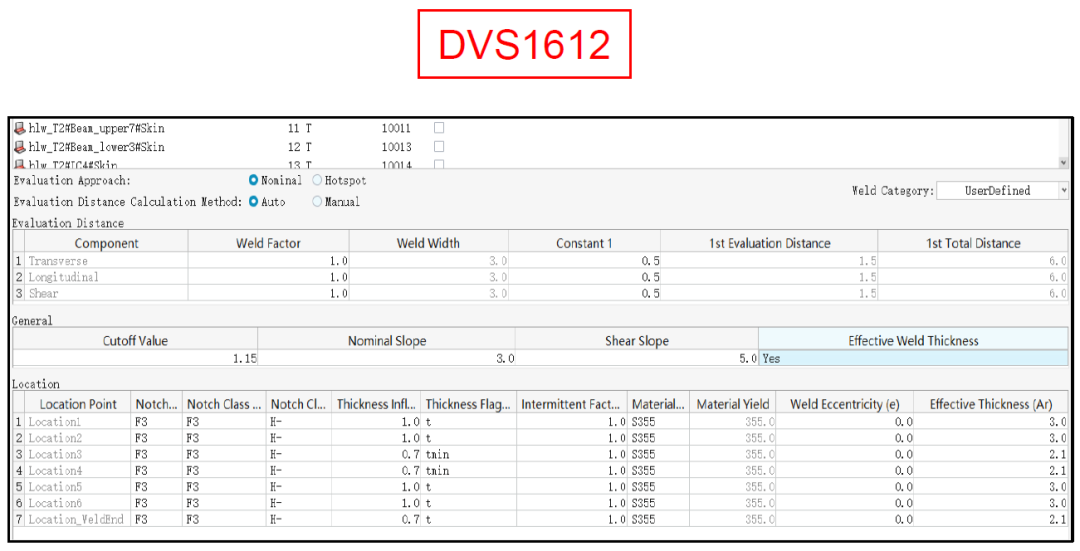Image resolution: width=1080 pixels, height=551 pixels.
Task: Switch distance calculation method to Manual
Action: (x=318, y=202)
